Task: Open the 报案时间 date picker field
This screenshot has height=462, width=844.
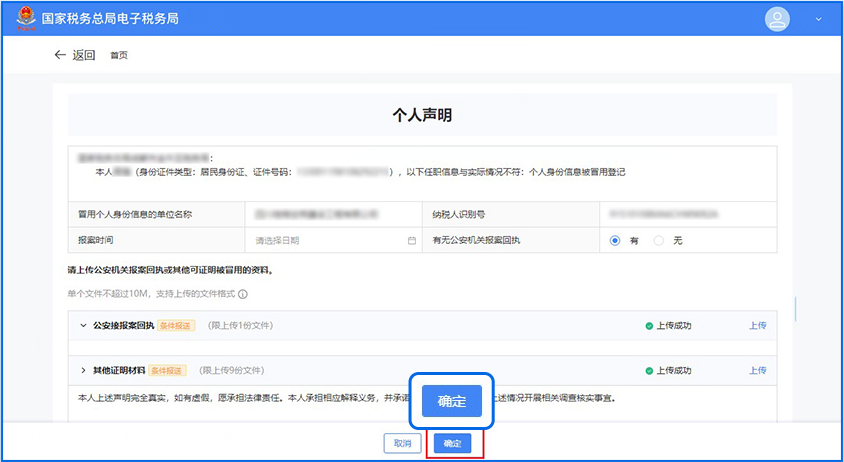Action: (x=330, y=241)
